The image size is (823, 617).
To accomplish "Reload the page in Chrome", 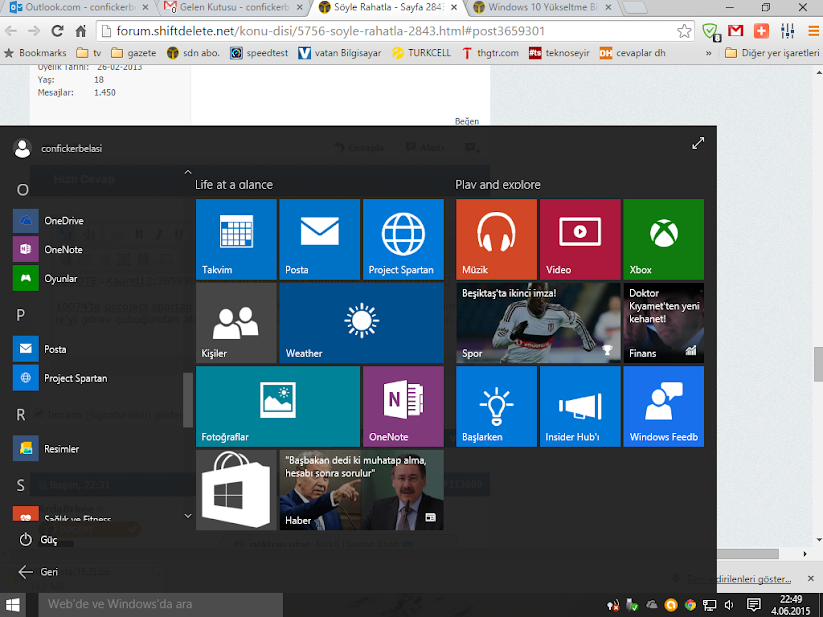I will (x=57, y=31).
